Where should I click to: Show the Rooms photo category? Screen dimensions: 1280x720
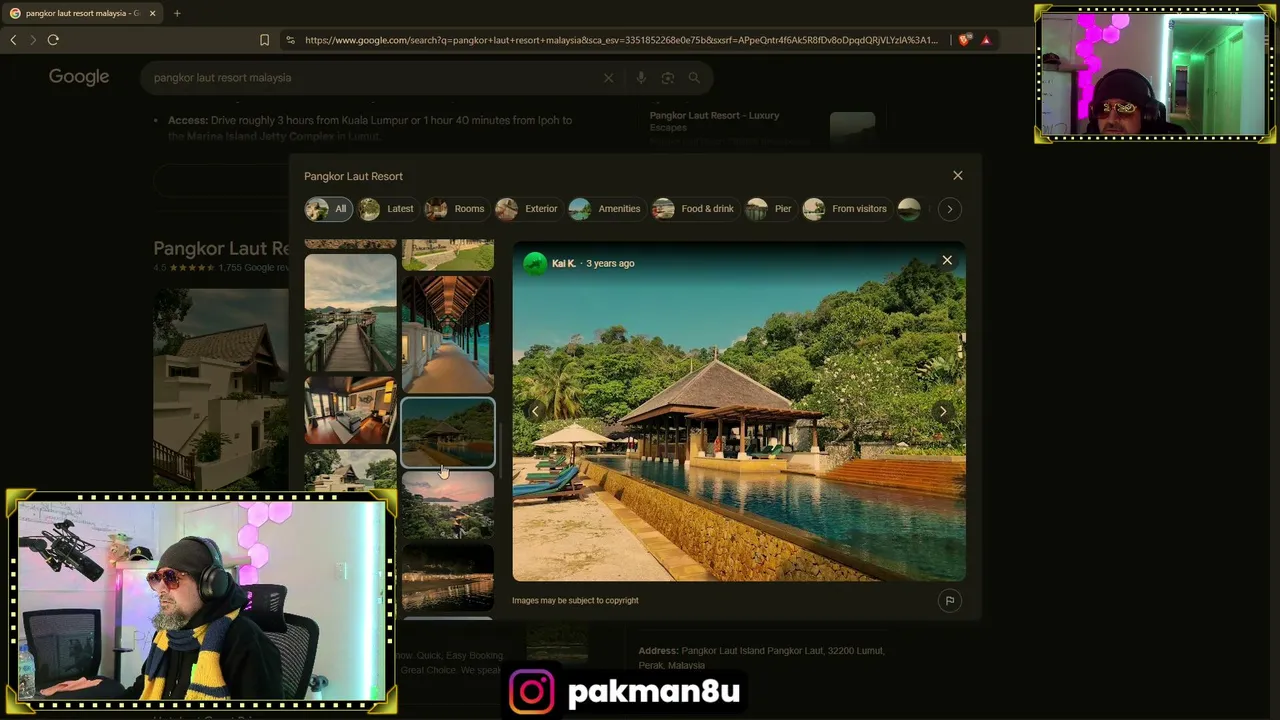[456, 209]
